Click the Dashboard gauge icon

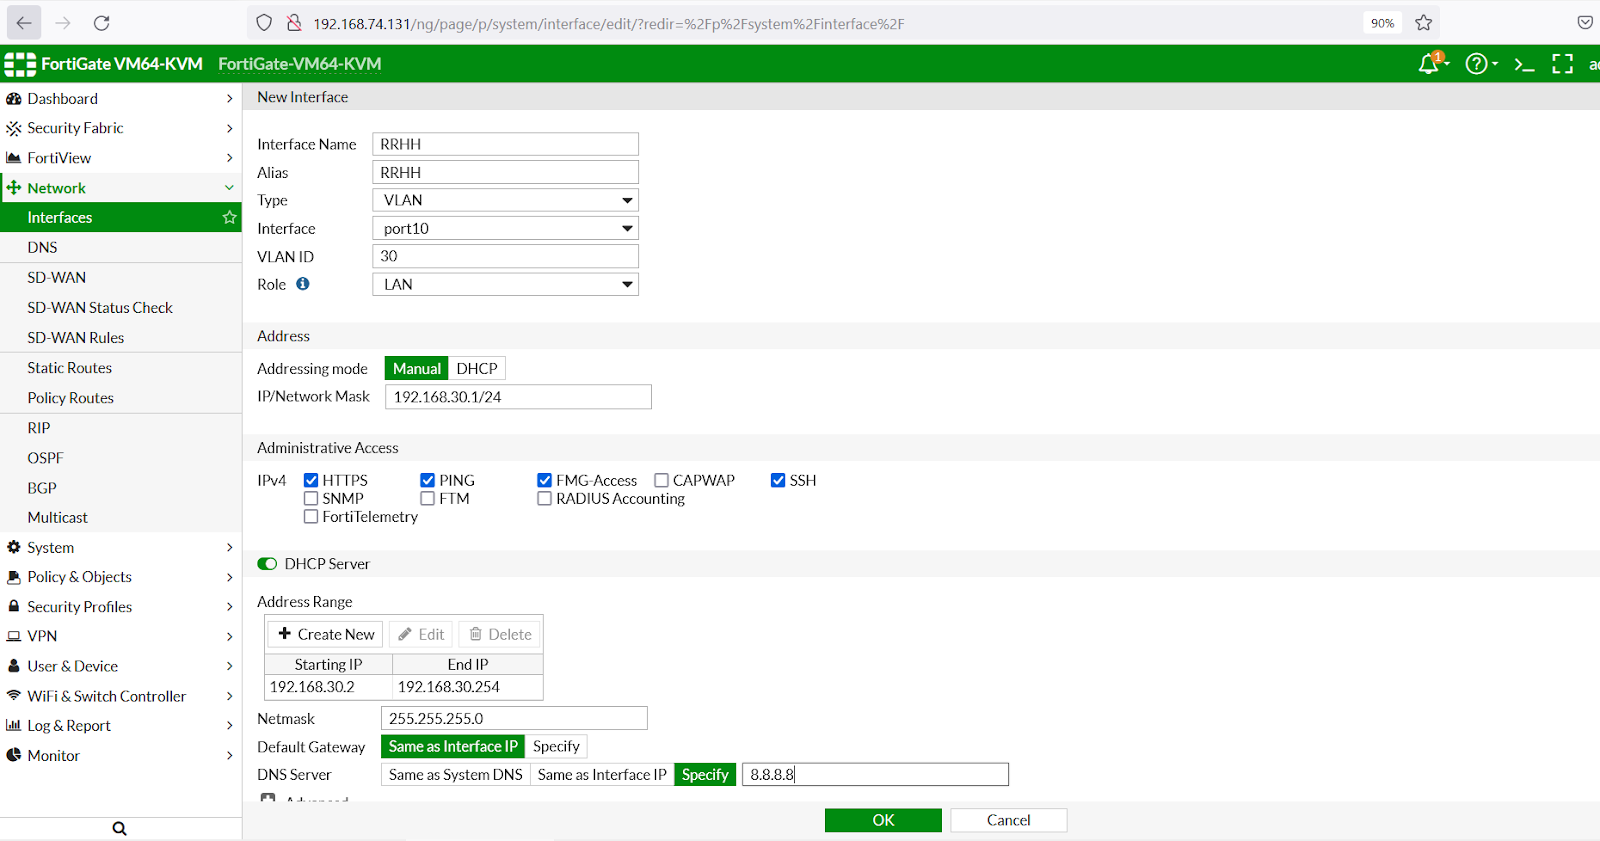(x=14, y=99)
